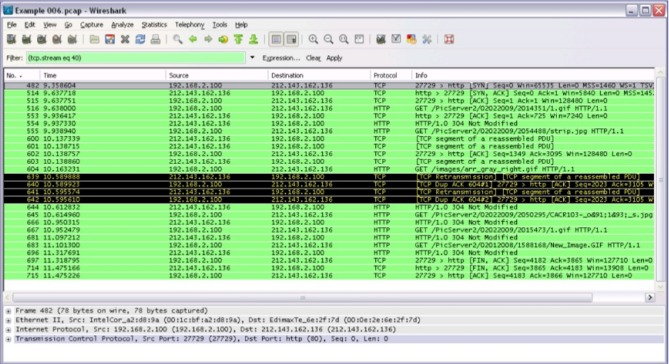Go forward in packet history arrow
Image resolution: width=669 pixels, height=364 pixels.
[208, 39]
